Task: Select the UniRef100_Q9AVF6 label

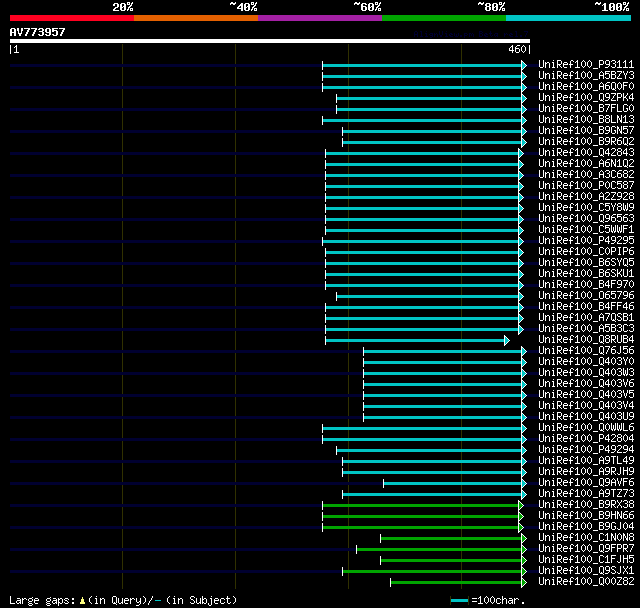Action: tap(586, 483)
